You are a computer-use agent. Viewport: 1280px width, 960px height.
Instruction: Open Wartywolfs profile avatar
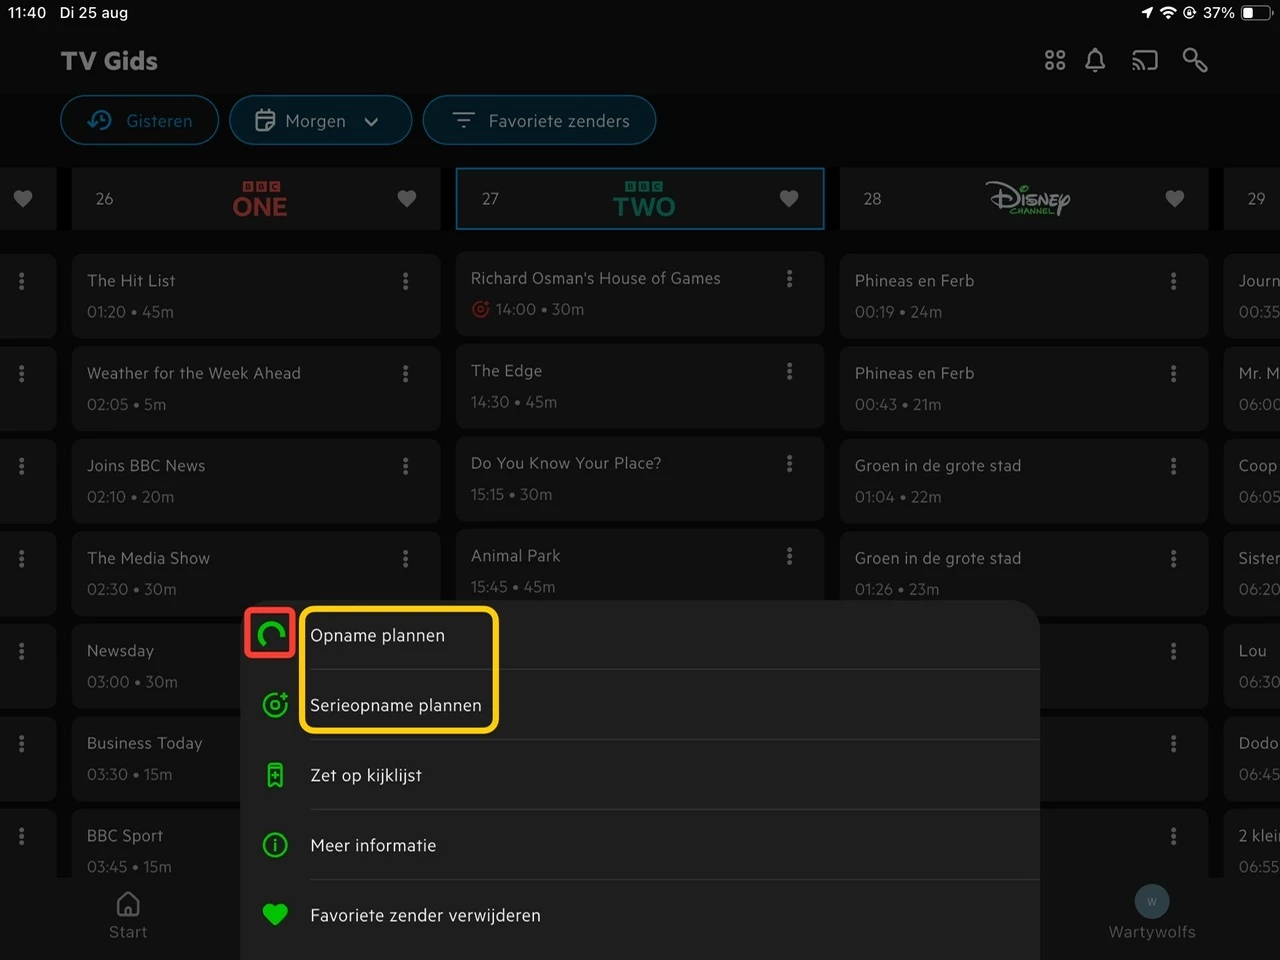tap(1152, 901)
